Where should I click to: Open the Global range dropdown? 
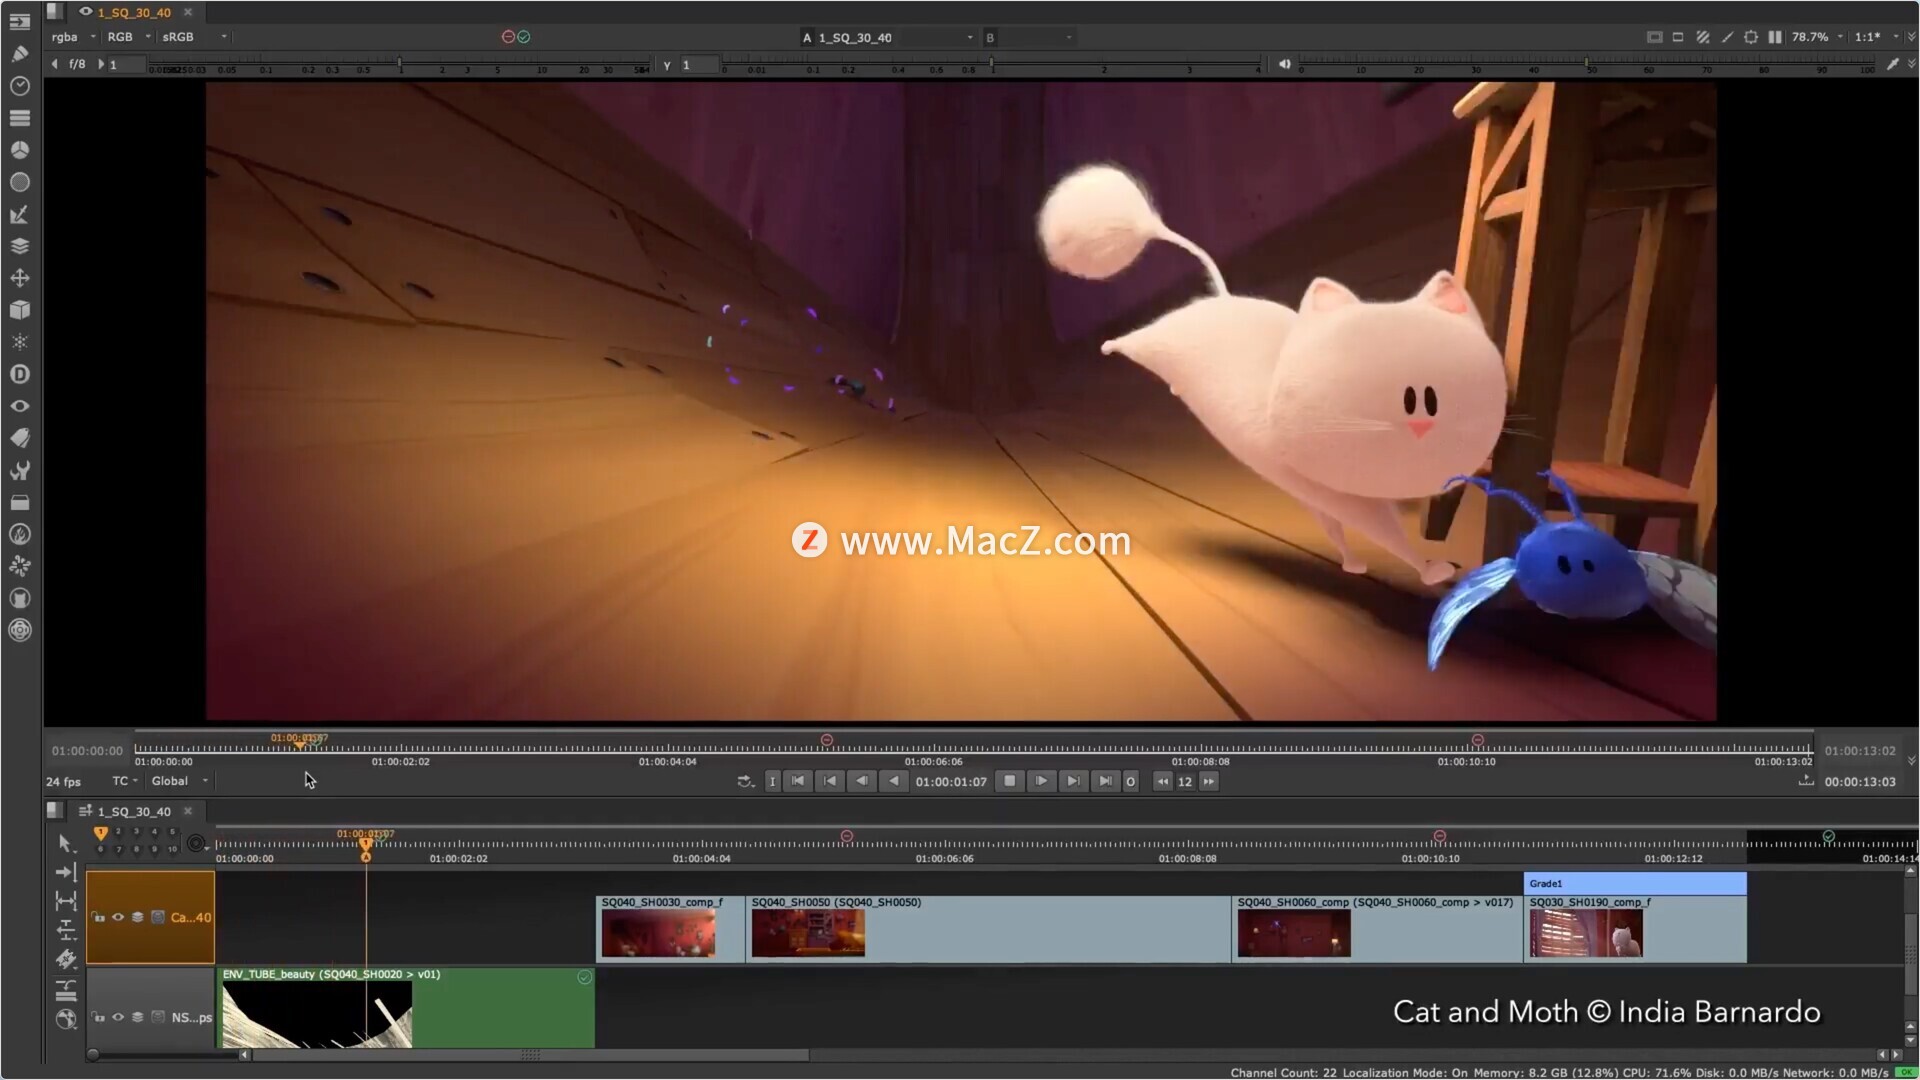pos(180,781)
